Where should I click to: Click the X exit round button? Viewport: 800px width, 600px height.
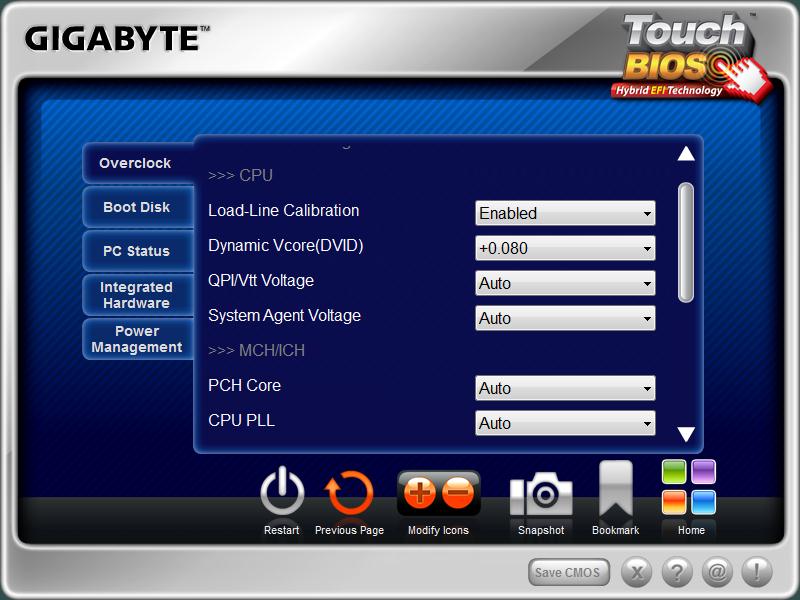point(637,572)
